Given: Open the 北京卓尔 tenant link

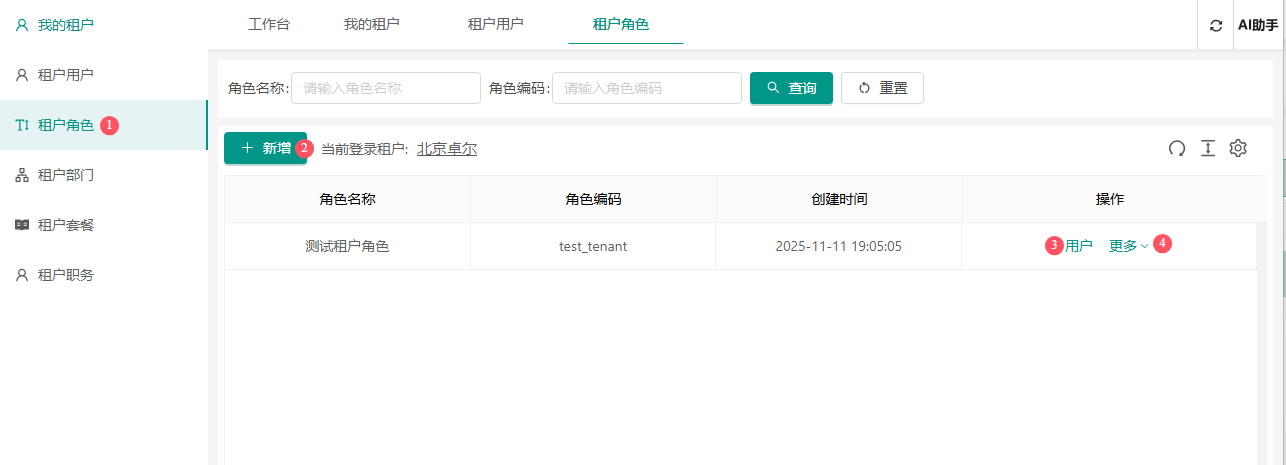Looking at the screenshot, I should pyautogui.click(x=447, y=149).
